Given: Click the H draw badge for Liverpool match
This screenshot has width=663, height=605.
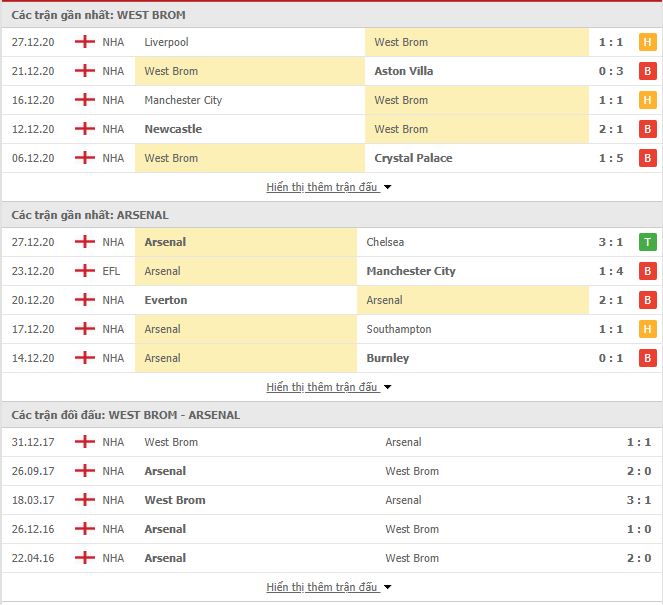Looking at the screenshot, I should [647, 42].
